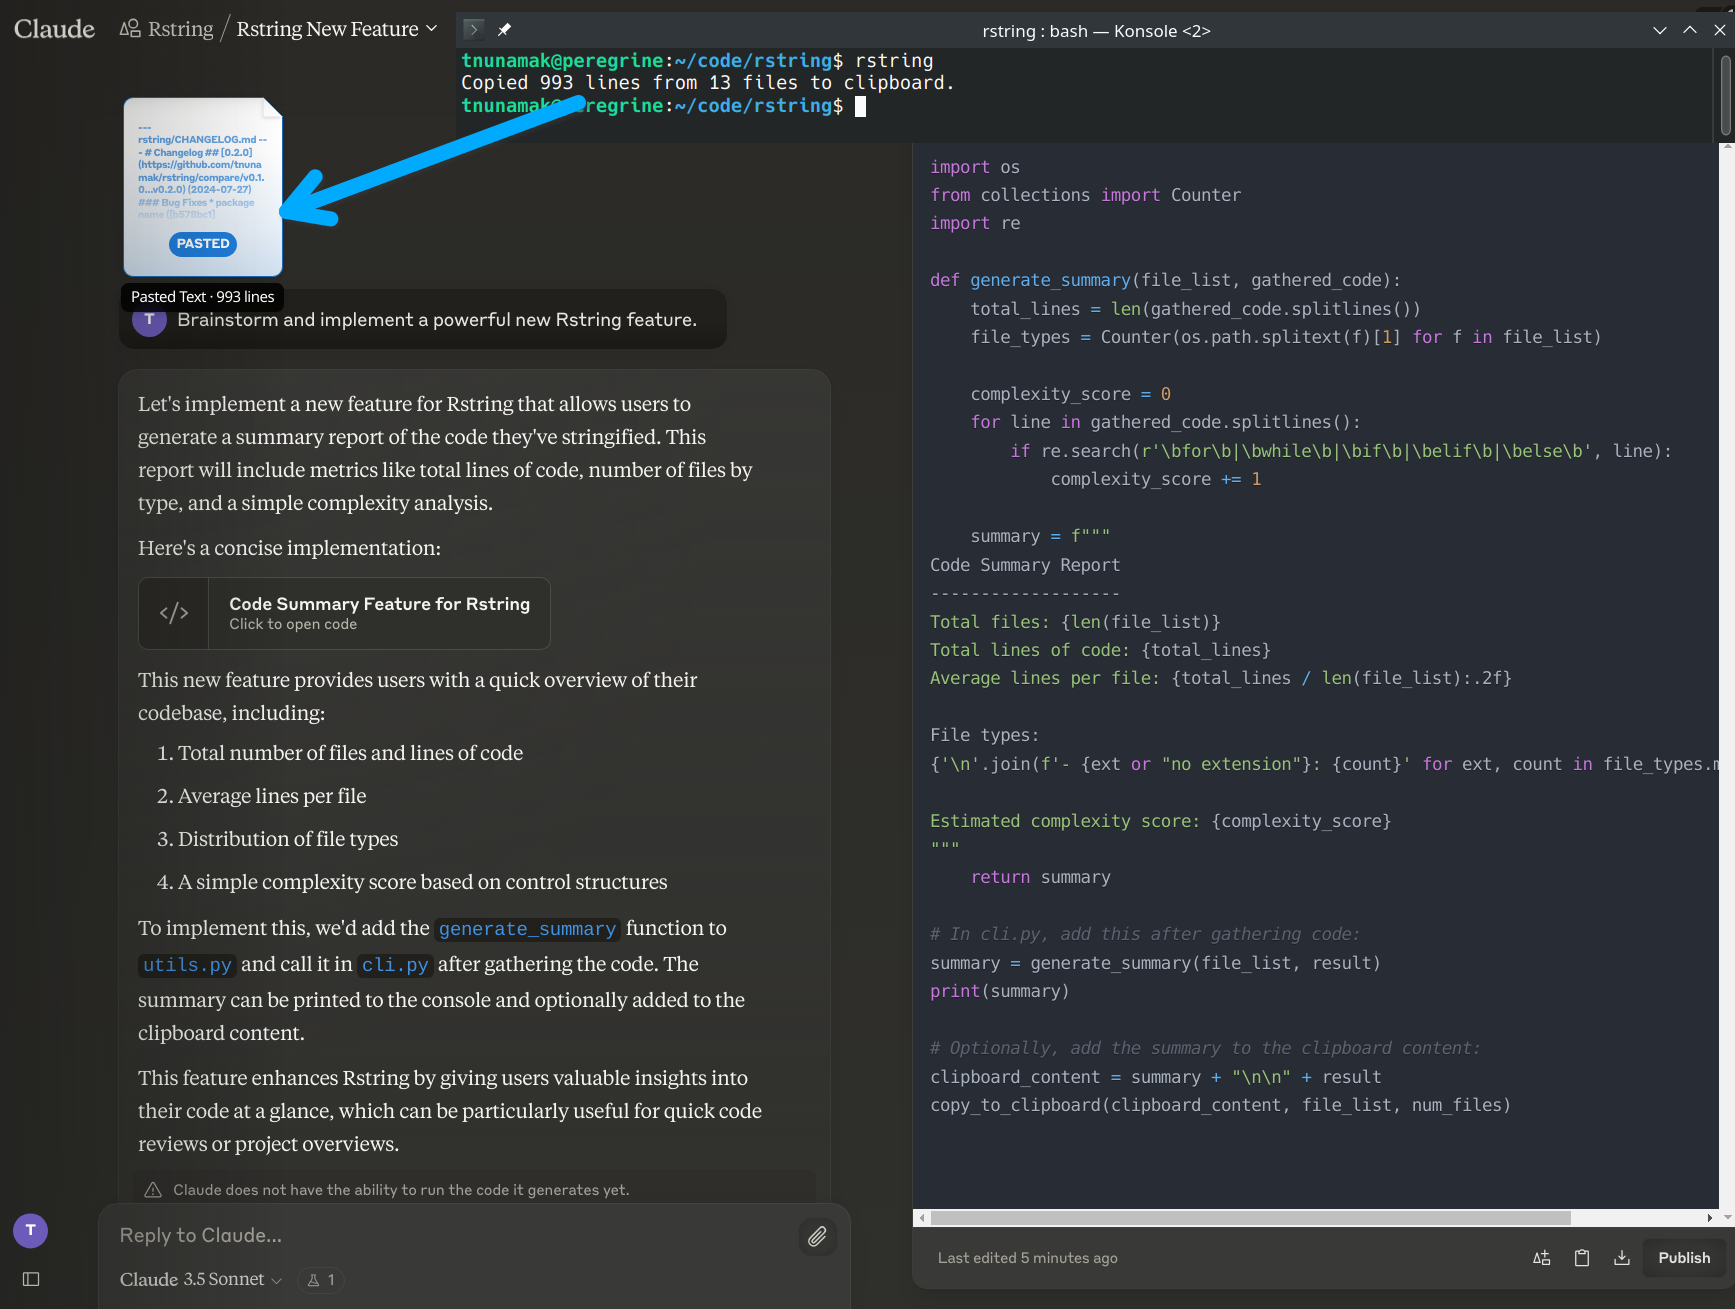Click the code brackets icon on artifact card

[174, 613]
